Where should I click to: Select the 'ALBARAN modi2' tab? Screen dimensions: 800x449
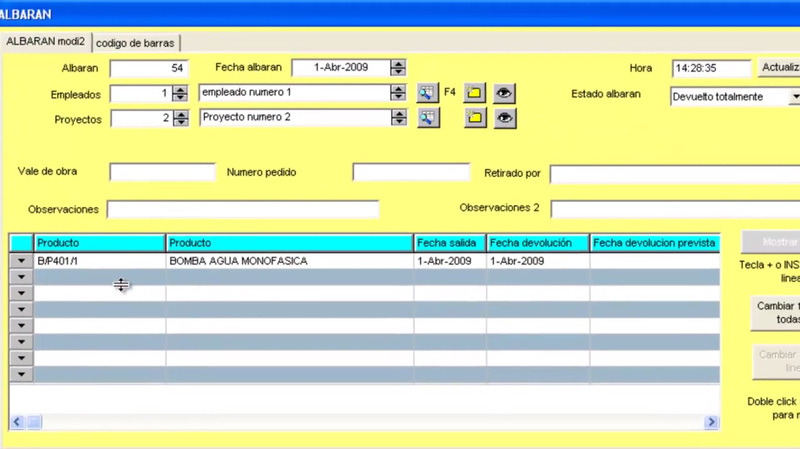47,42
